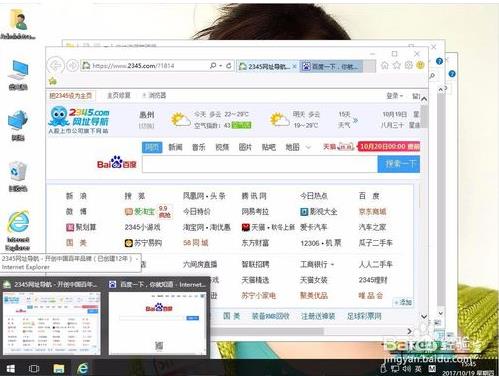Open the Administrator user folder icon
Image resolution: width=499 pixels, height=376 pixels.
pyautogui.click(x=18, y=25)
